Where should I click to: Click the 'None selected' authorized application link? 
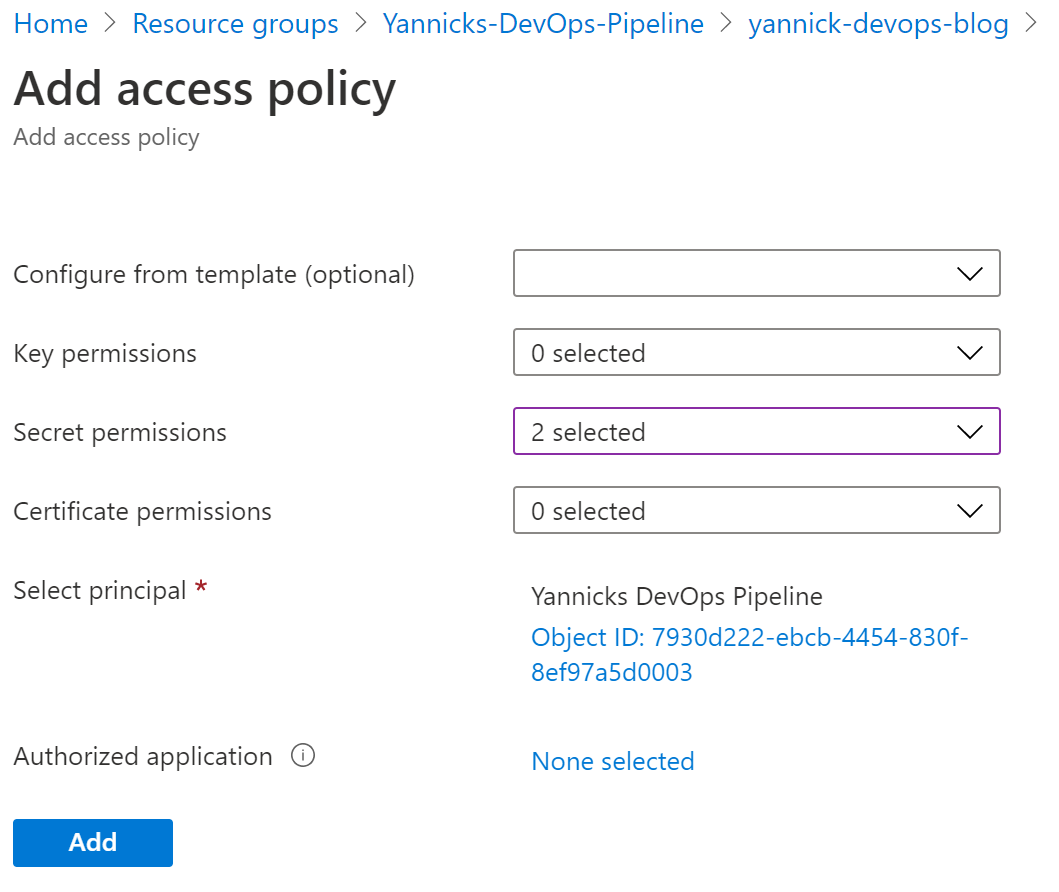click(x=613, y=762)
